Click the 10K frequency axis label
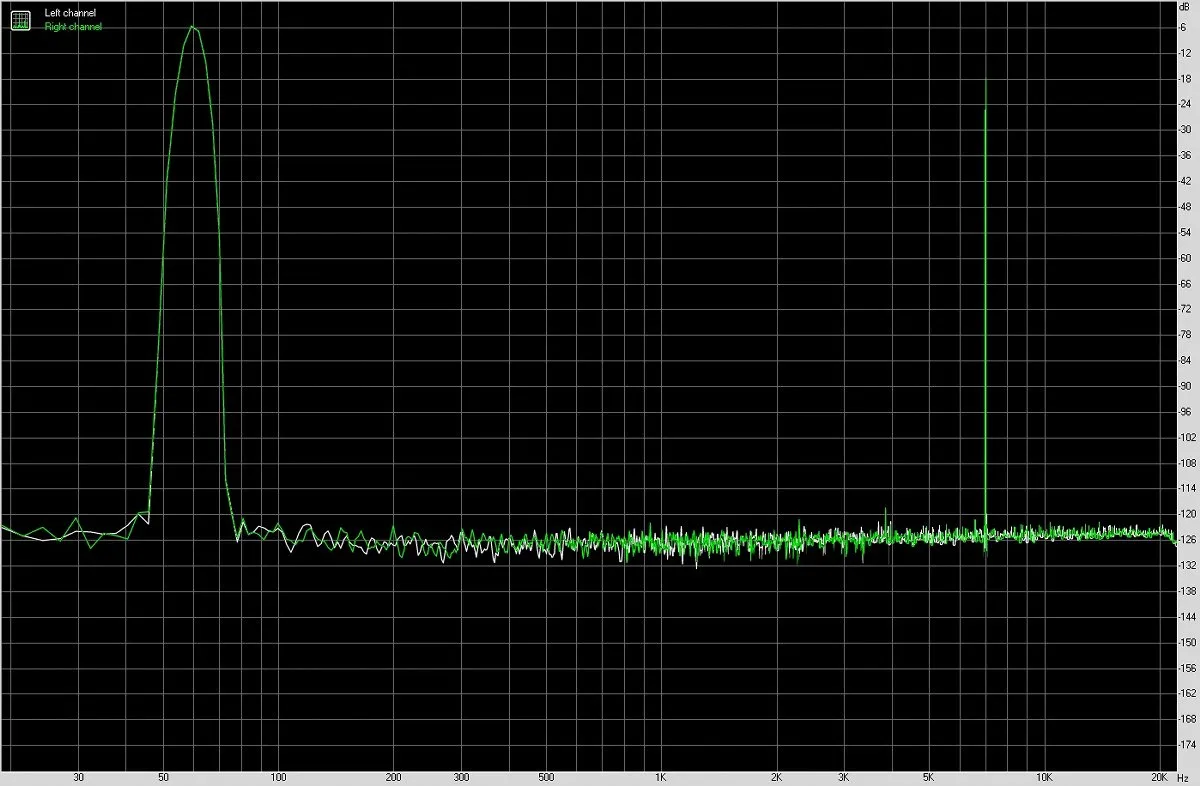This screenshot has width=1200, height=786. 1044,777
